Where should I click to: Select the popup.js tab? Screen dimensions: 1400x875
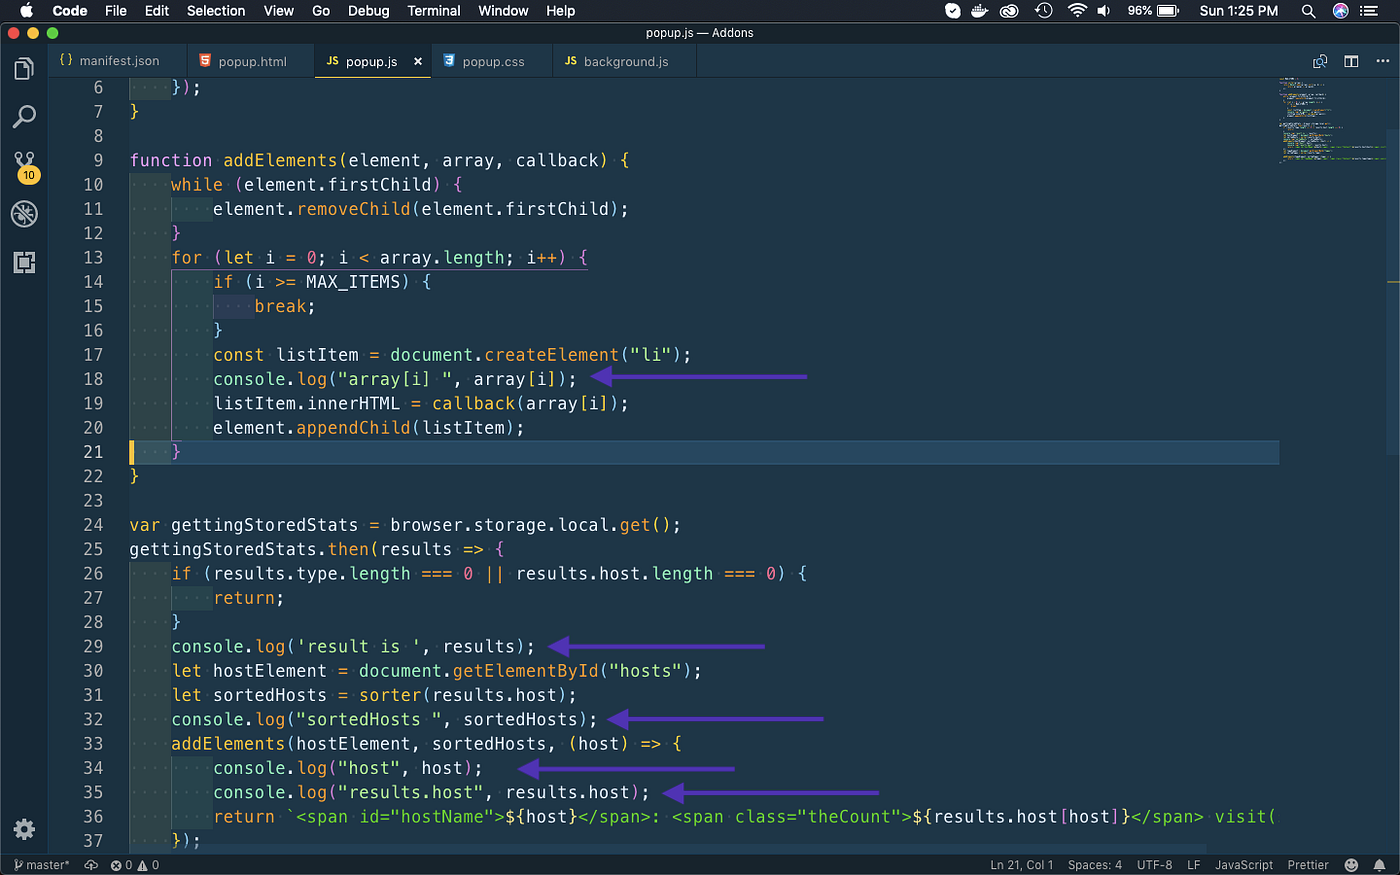(361, 61)
